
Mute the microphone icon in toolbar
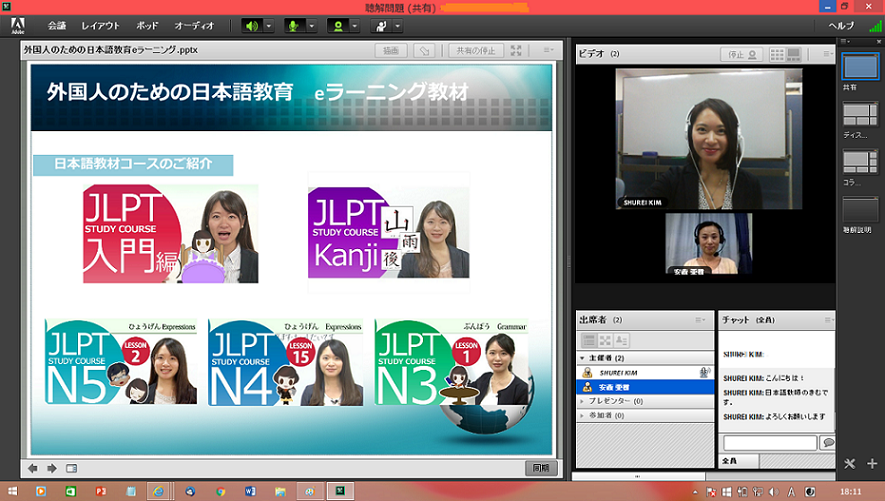[294, 25]
